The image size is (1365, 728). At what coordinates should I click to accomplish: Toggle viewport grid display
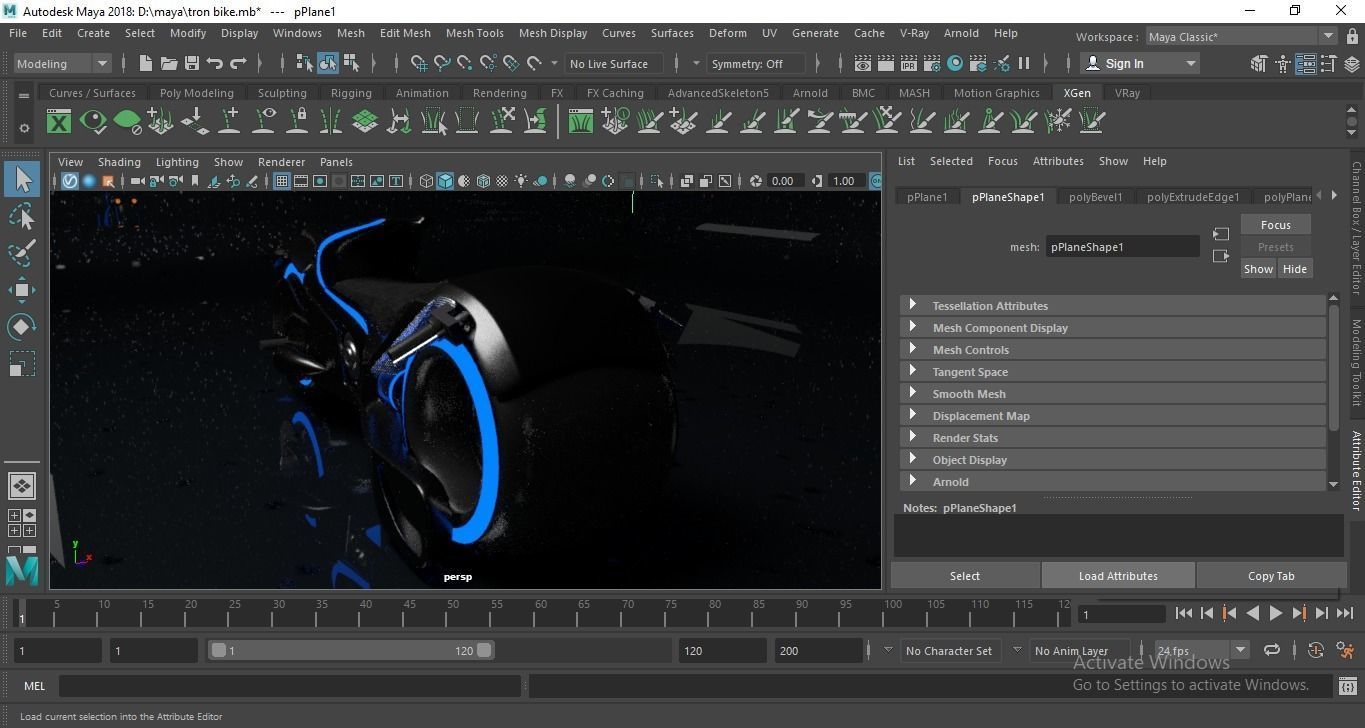[282, 181]
